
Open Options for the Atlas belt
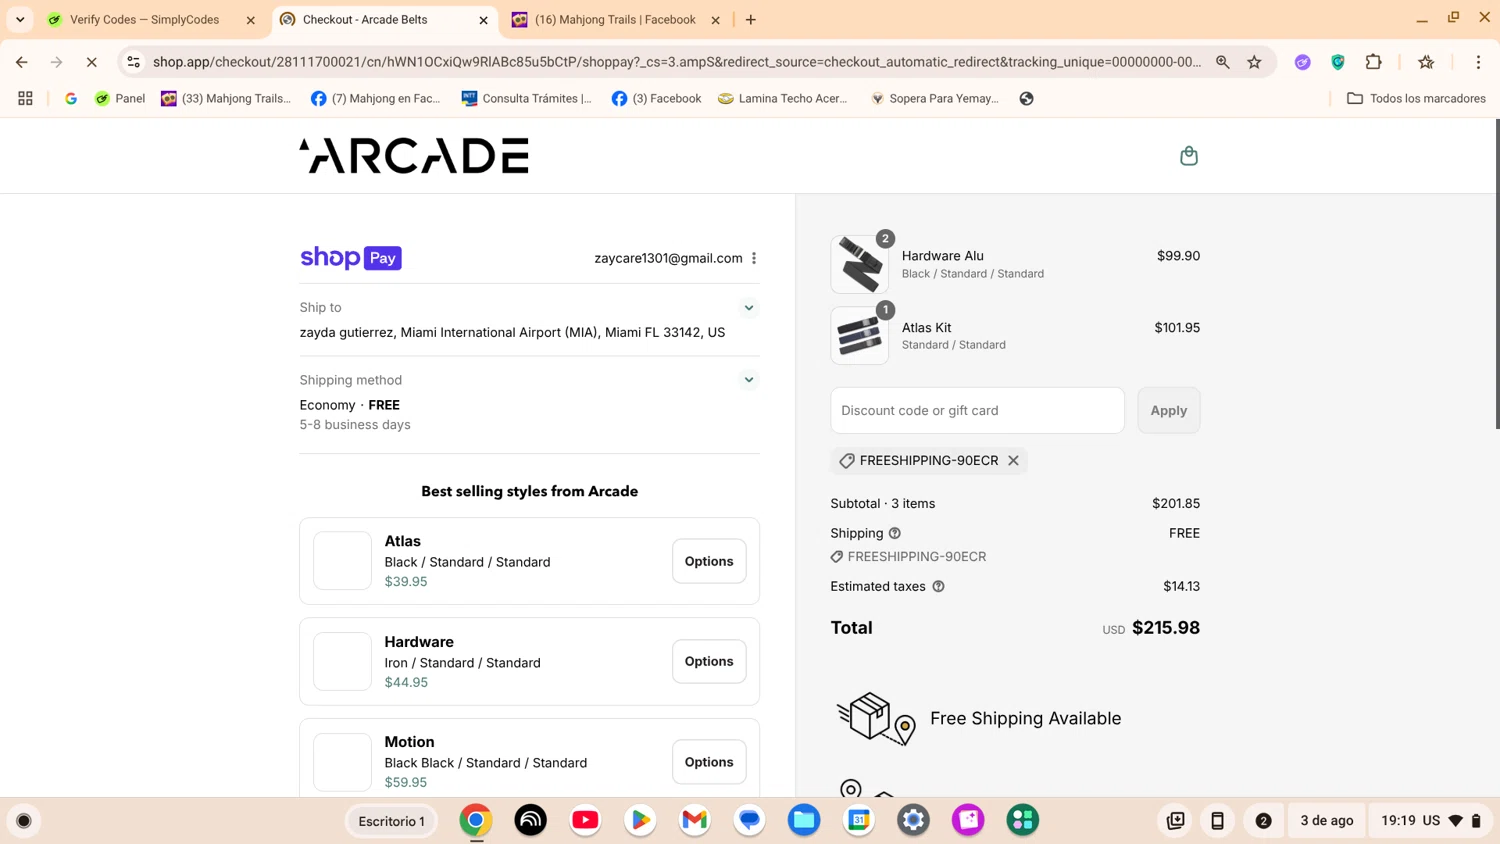(709, 561)
